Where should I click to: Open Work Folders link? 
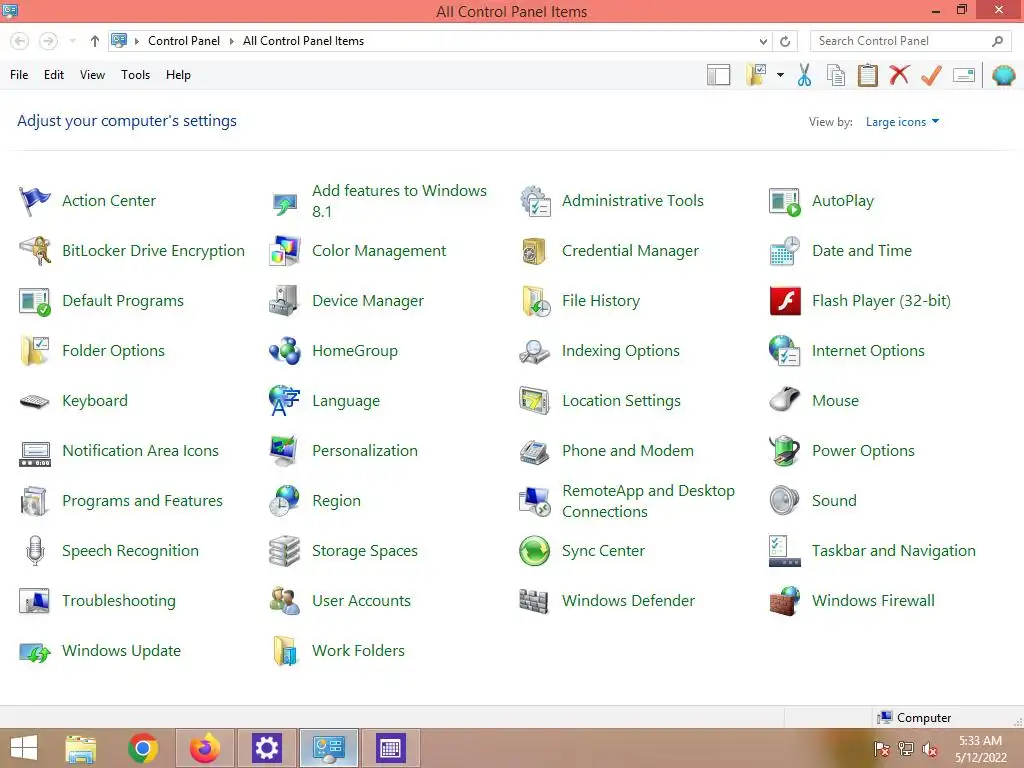coord(358,651)
